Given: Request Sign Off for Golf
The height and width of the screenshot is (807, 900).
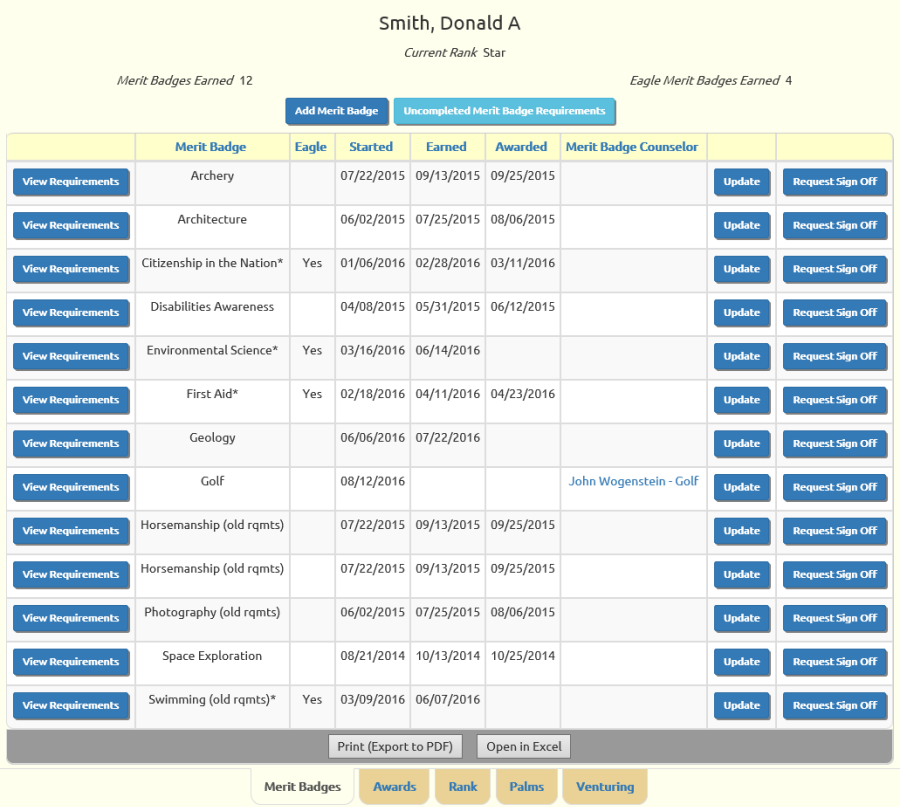Looking at the screenshot, I should [x=835, y=487].
